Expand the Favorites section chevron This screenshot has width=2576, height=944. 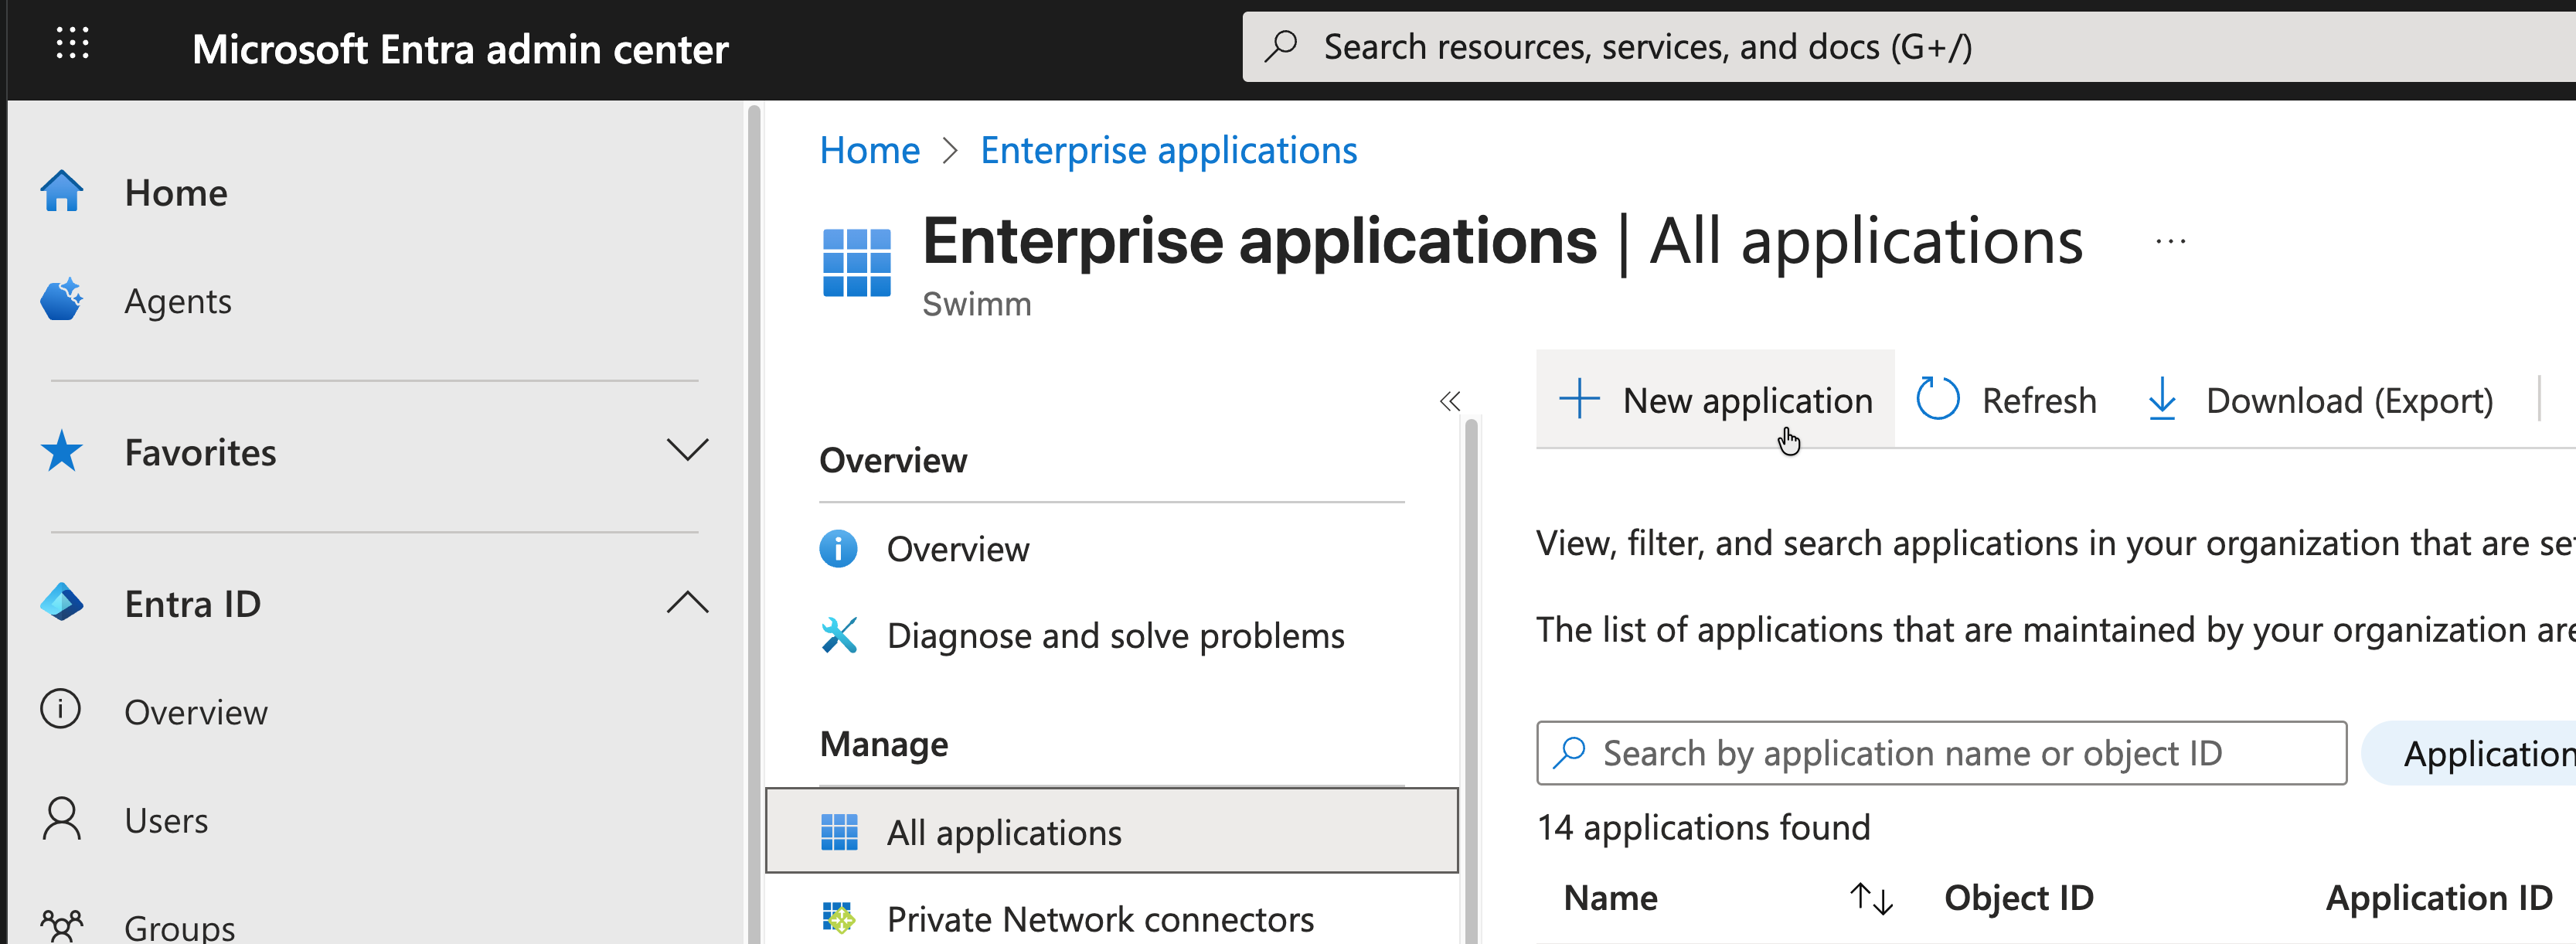(x=687, y=451)
